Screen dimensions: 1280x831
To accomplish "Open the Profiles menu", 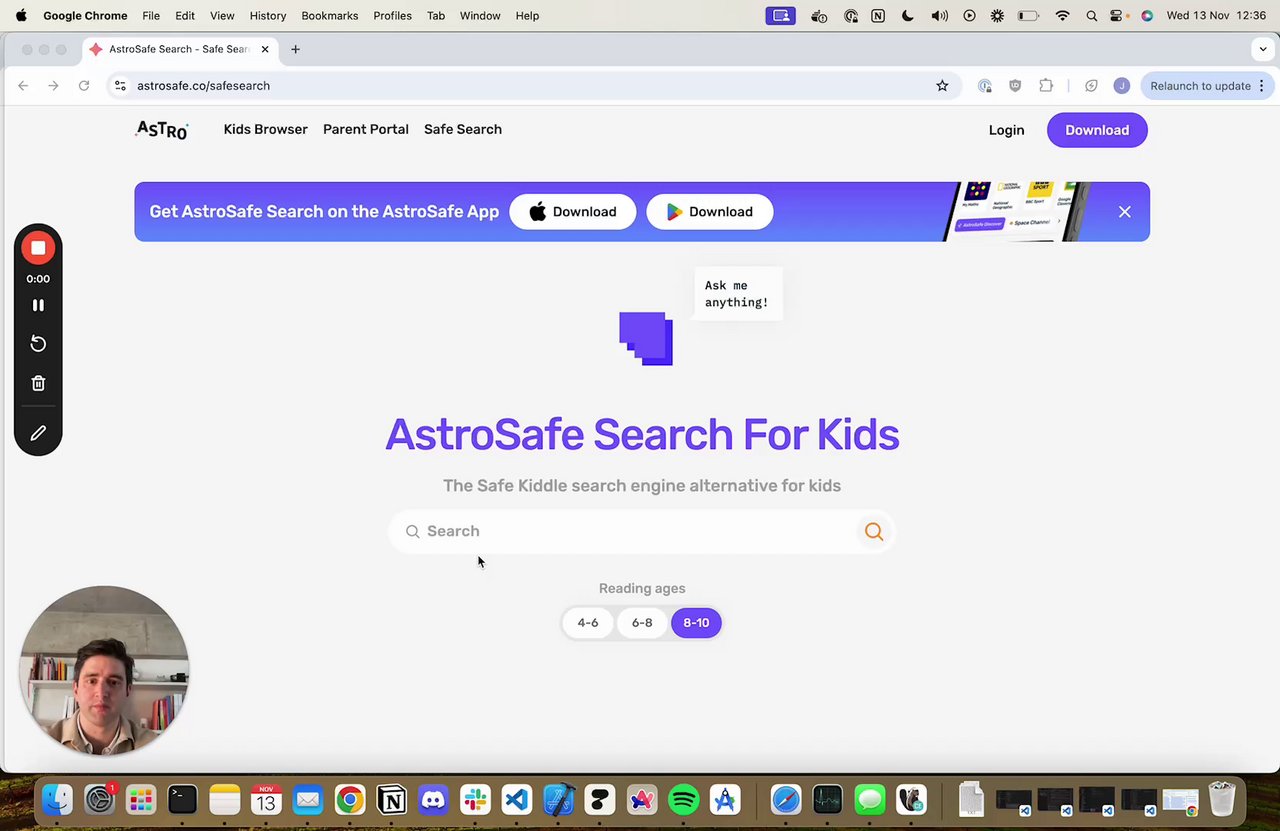I will 392,16.
